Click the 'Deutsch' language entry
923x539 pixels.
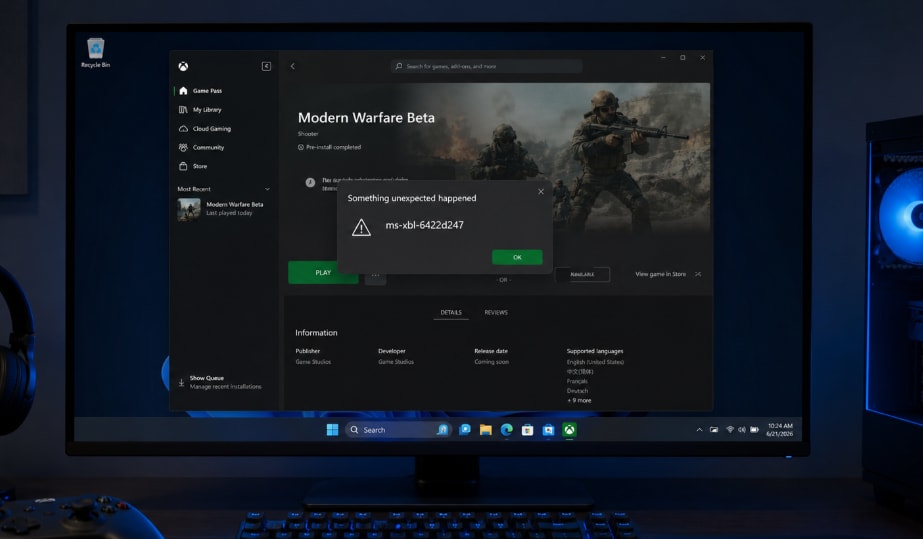click(577, 391)
